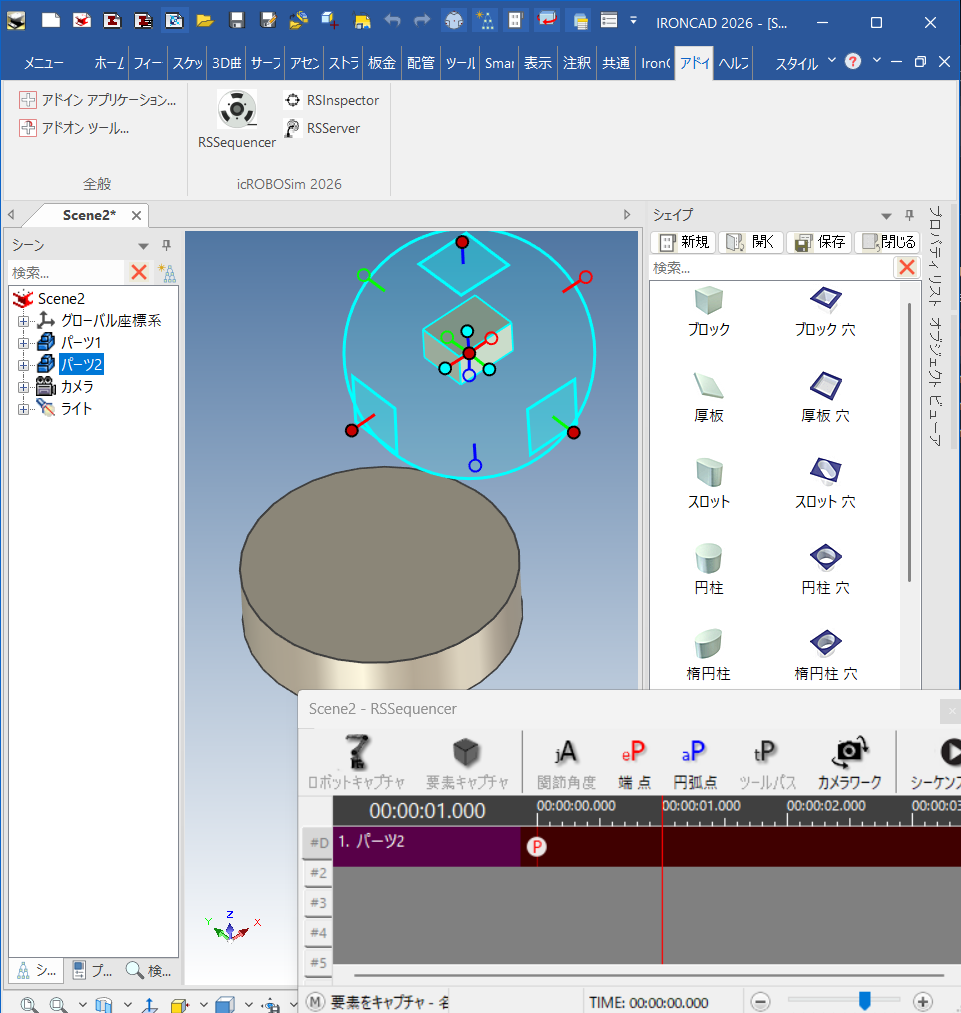Open the スタイル dropdown
This screenshot has width=961, height=1013.
coord(805,63)
